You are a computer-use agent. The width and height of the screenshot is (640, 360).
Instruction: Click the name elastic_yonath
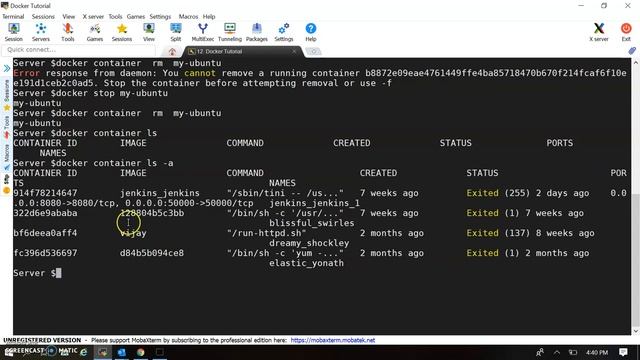[x=306, y=263]
